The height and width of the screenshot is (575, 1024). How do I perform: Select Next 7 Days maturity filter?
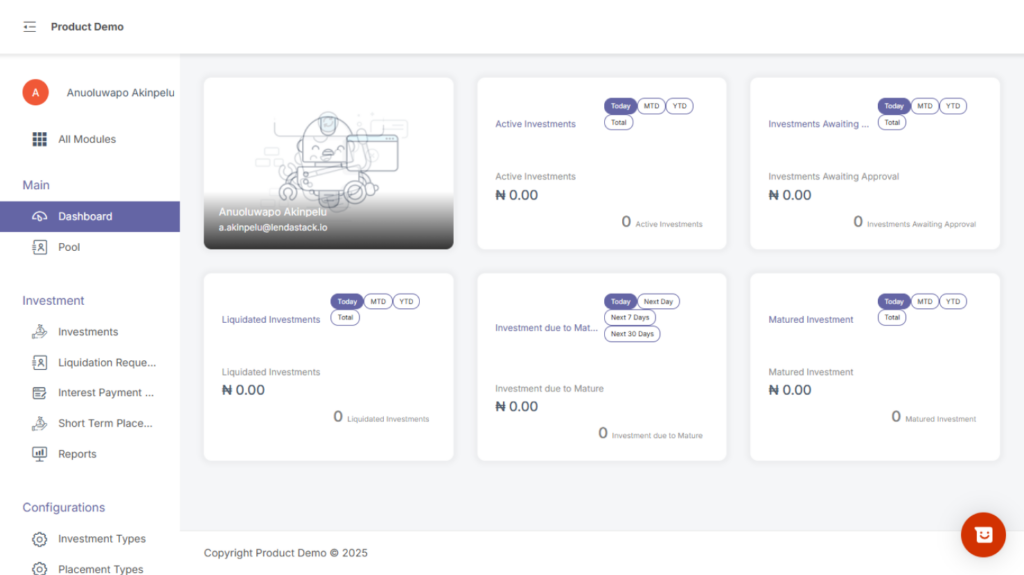coord(630,318)
